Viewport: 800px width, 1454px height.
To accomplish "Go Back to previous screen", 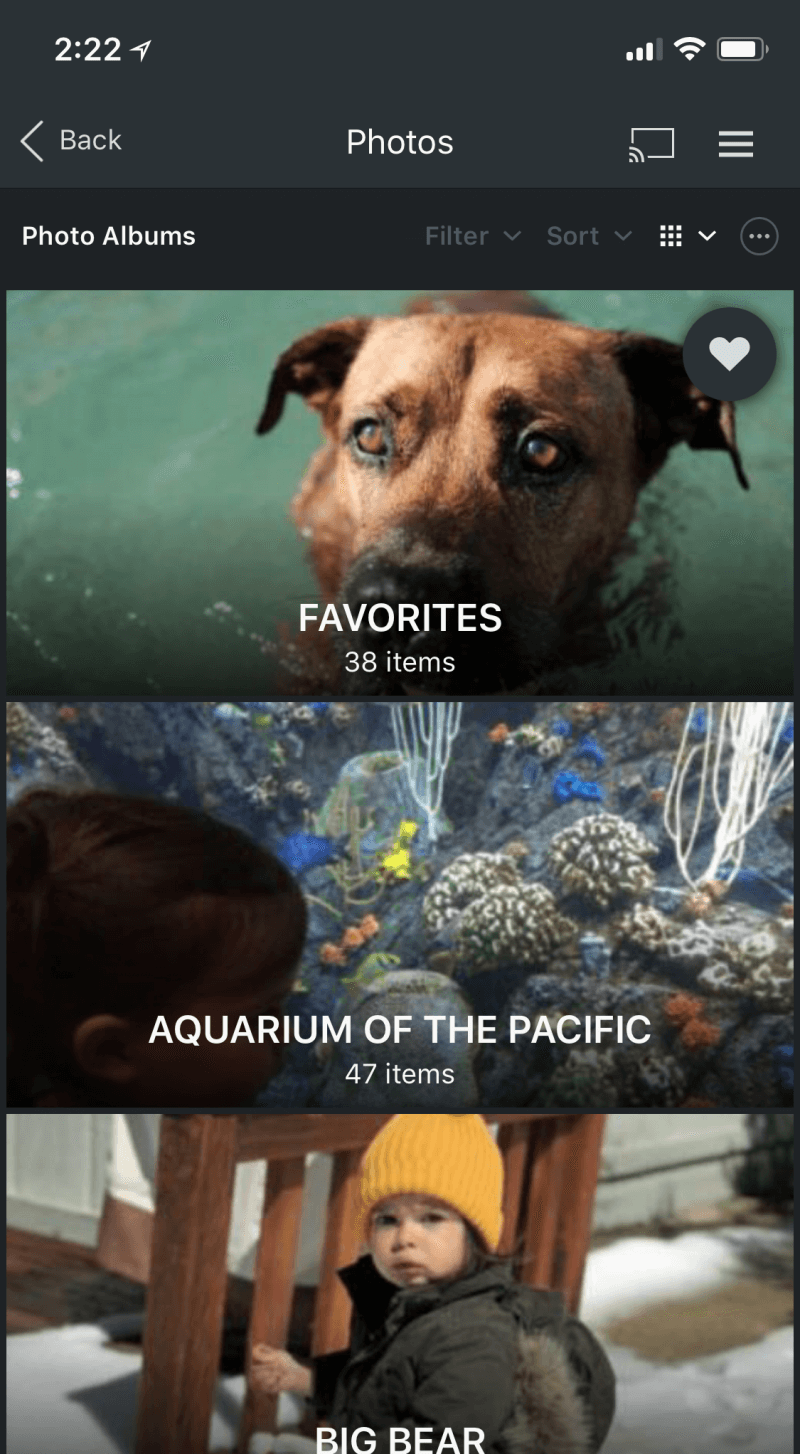I will click(x=71, y=141).
